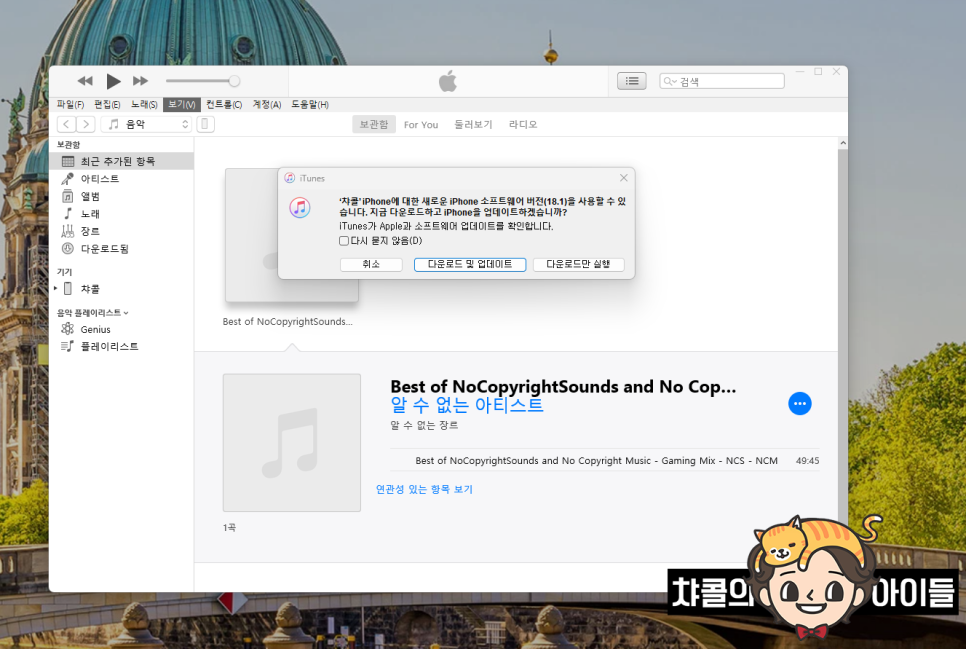This screenshot has width=966, height=649.
Task: Click the 취소 button in the dialog
Action: click(371, 265)
